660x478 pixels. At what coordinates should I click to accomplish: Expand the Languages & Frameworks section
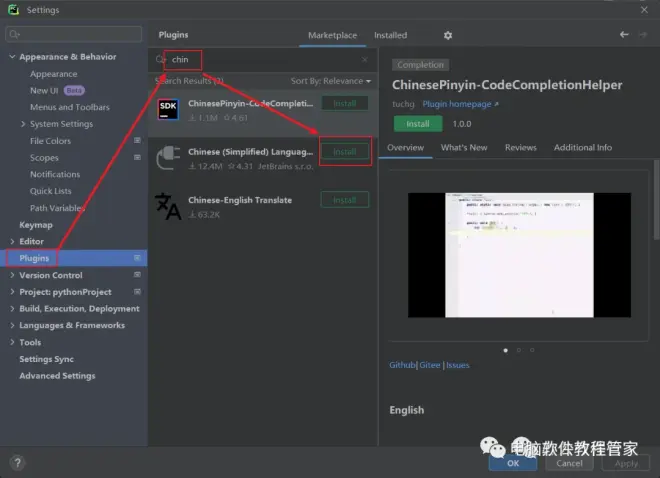12,325
